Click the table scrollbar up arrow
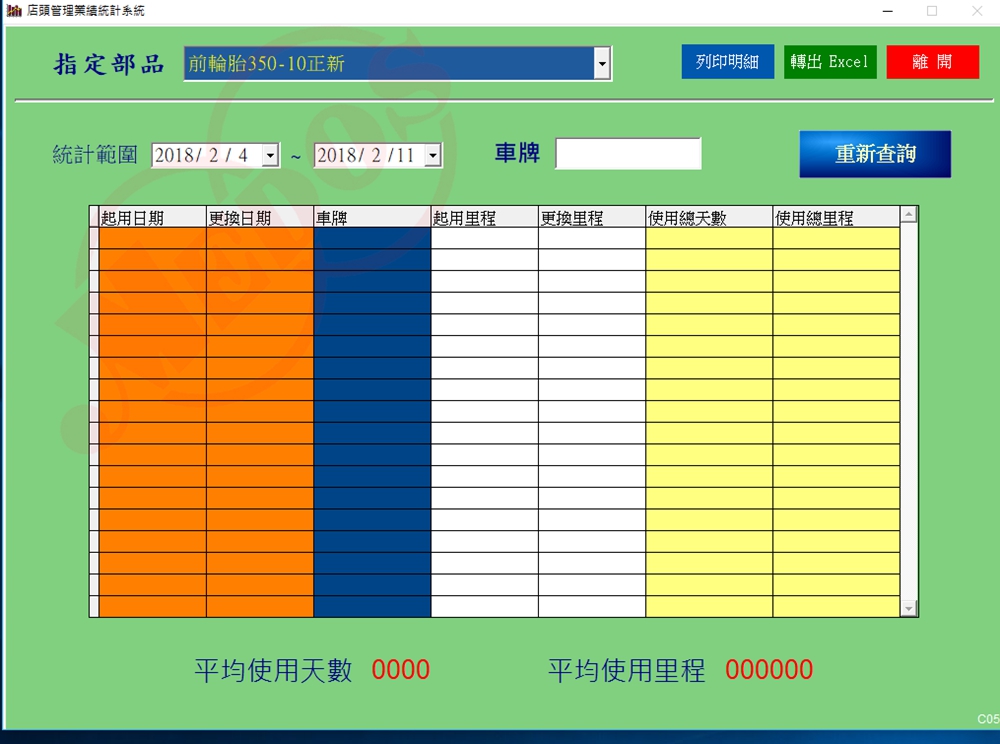The height and width of the screenshot is (744, 1000). (x=908, y=214)
